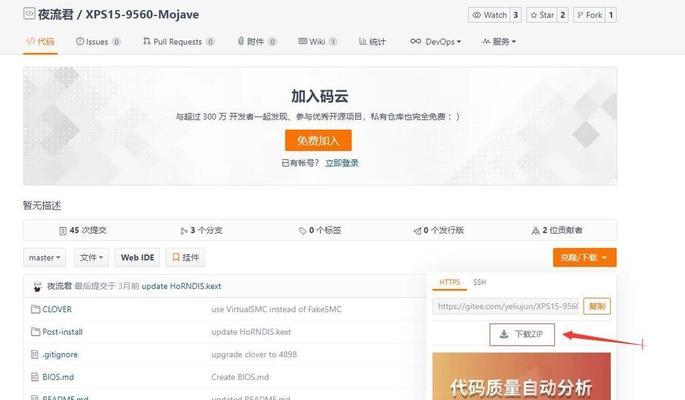The height and width of the screenshot is (400, 685).
Task: Open the 代码质量自动分析 banner ad
Action: [522, 376]
